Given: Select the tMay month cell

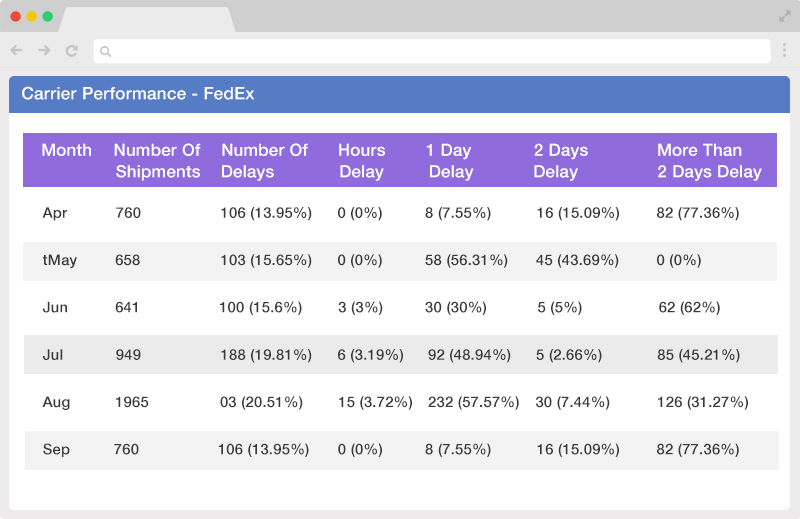Looking at the screenshot, I should 60,260.
